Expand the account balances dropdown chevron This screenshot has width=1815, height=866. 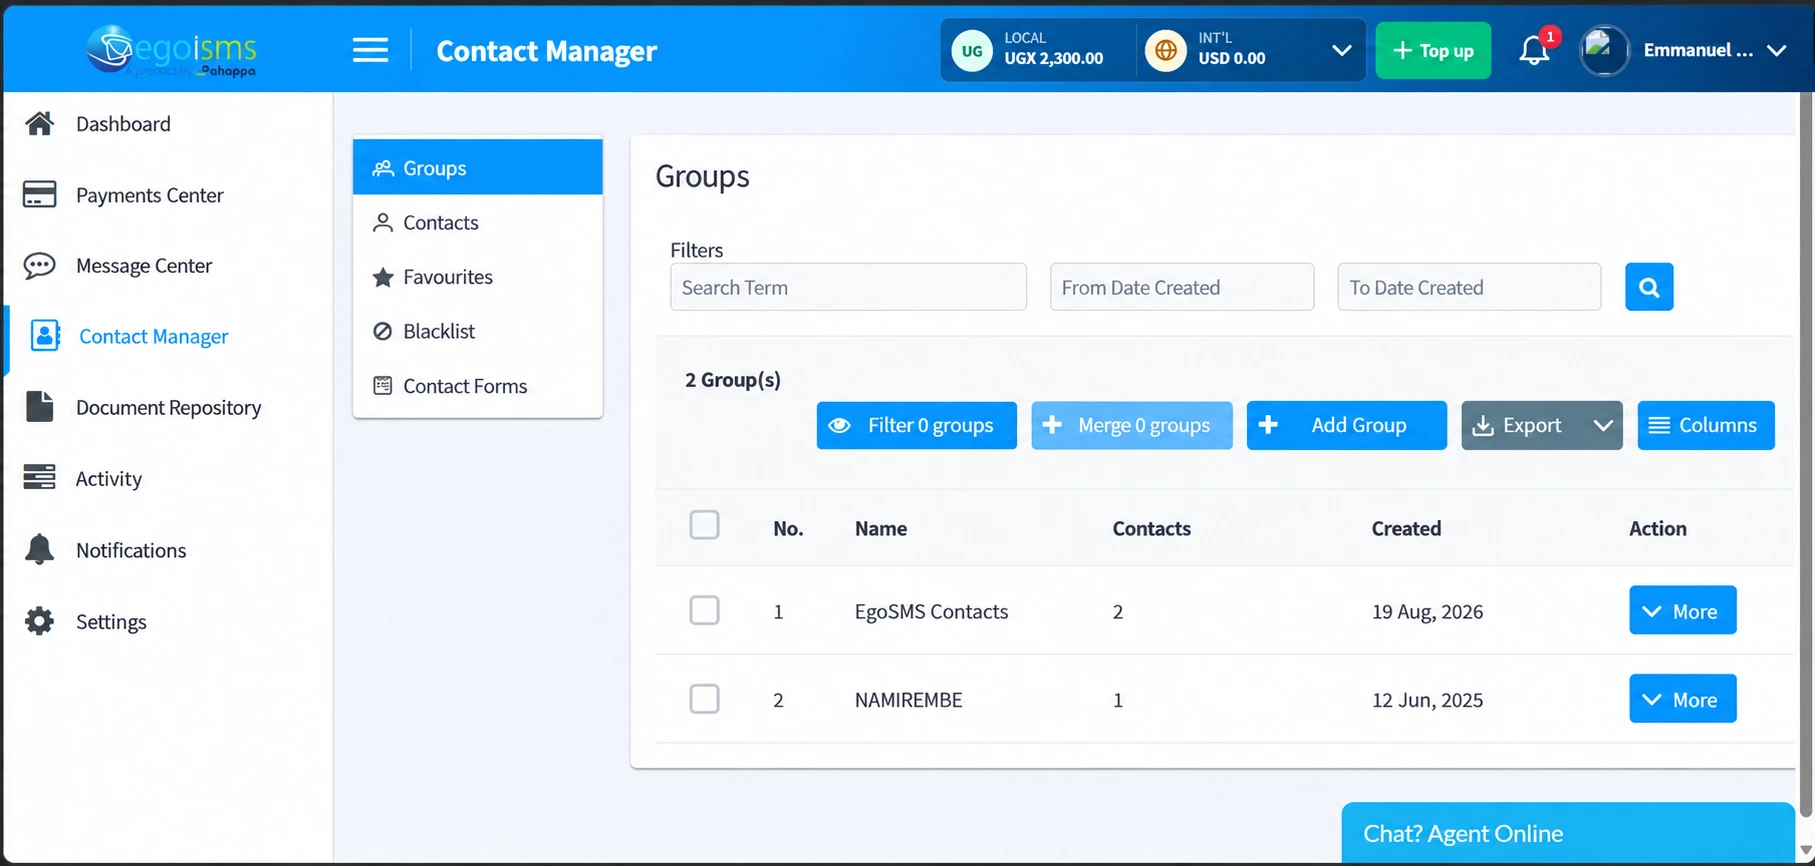(1342, 50)
